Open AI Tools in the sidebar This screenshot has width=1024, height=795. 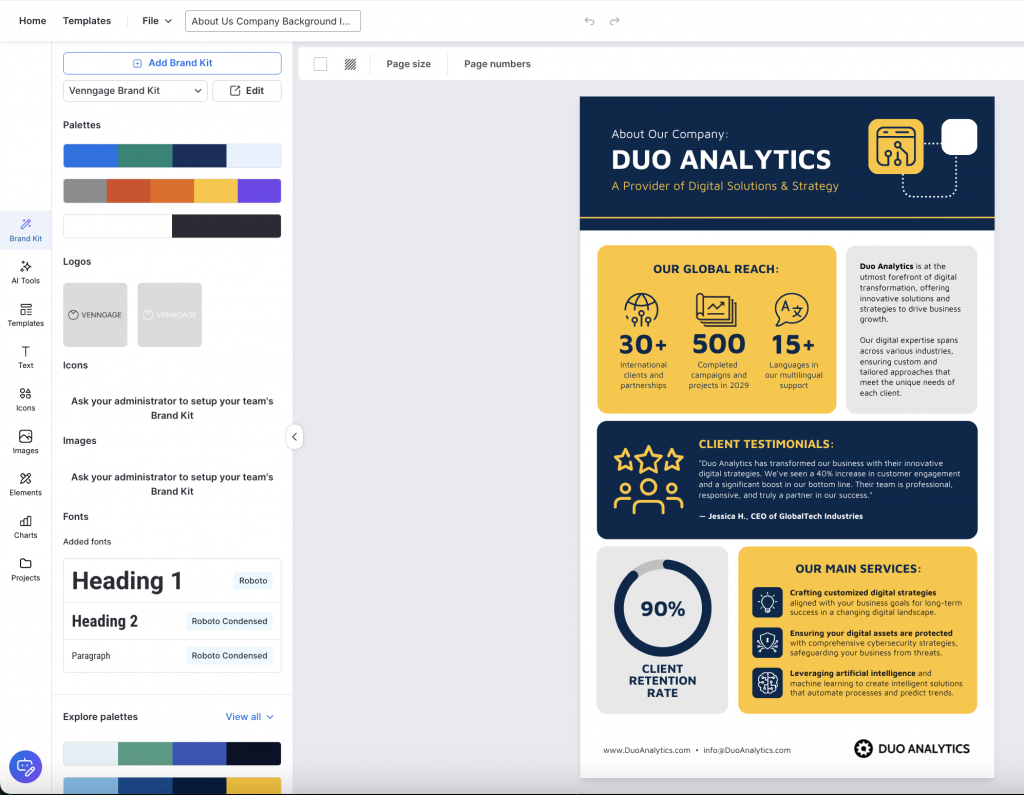(25, 271)
